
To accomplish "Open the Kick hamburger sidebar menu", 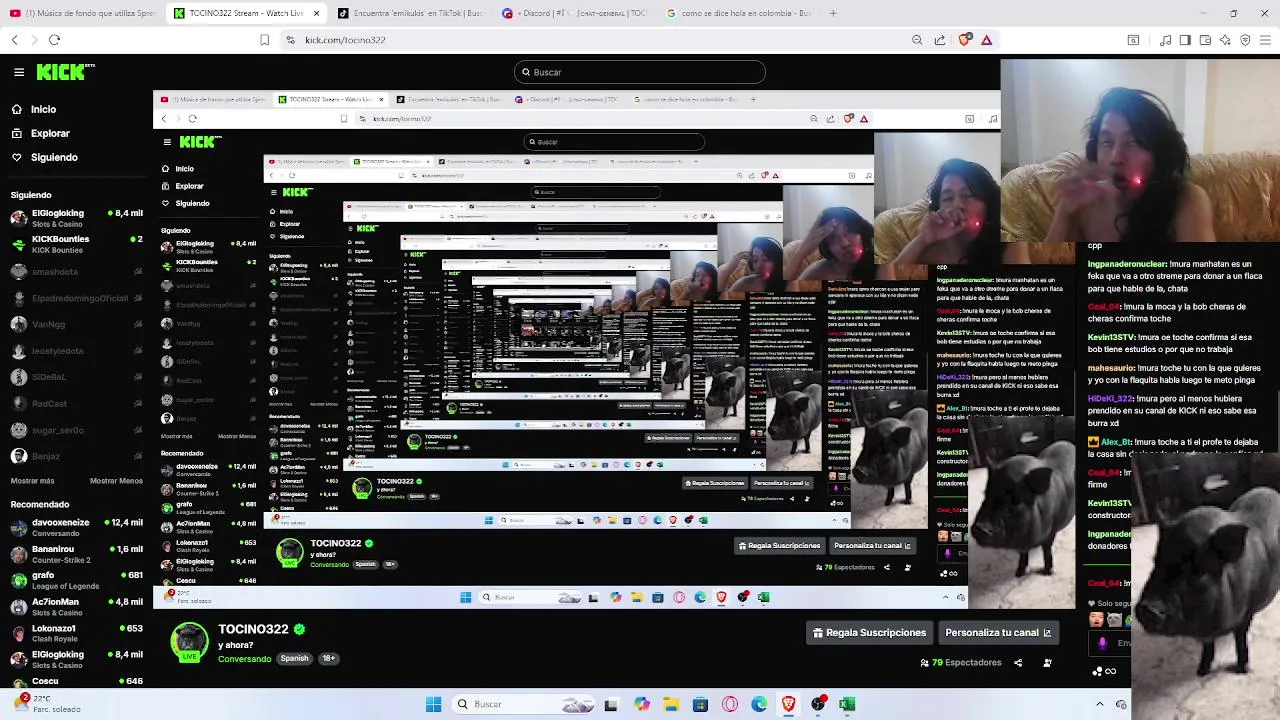I will click(x=19, y=72).
